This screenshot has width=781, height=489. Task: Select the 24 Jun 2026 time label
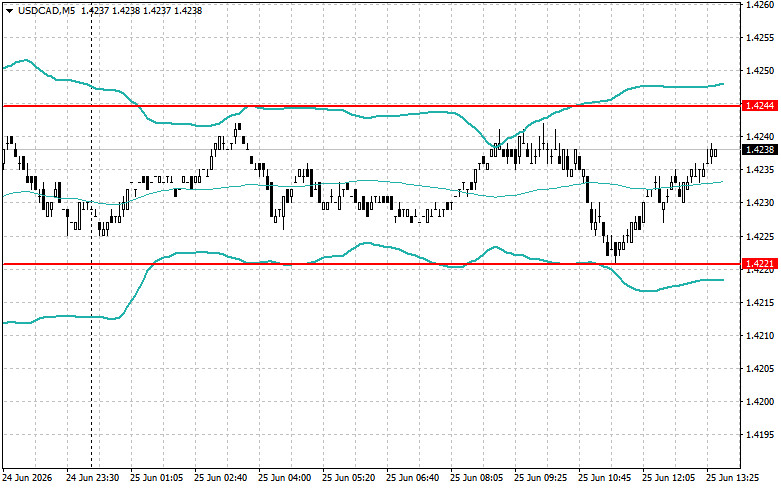click(x=27, y=478)
